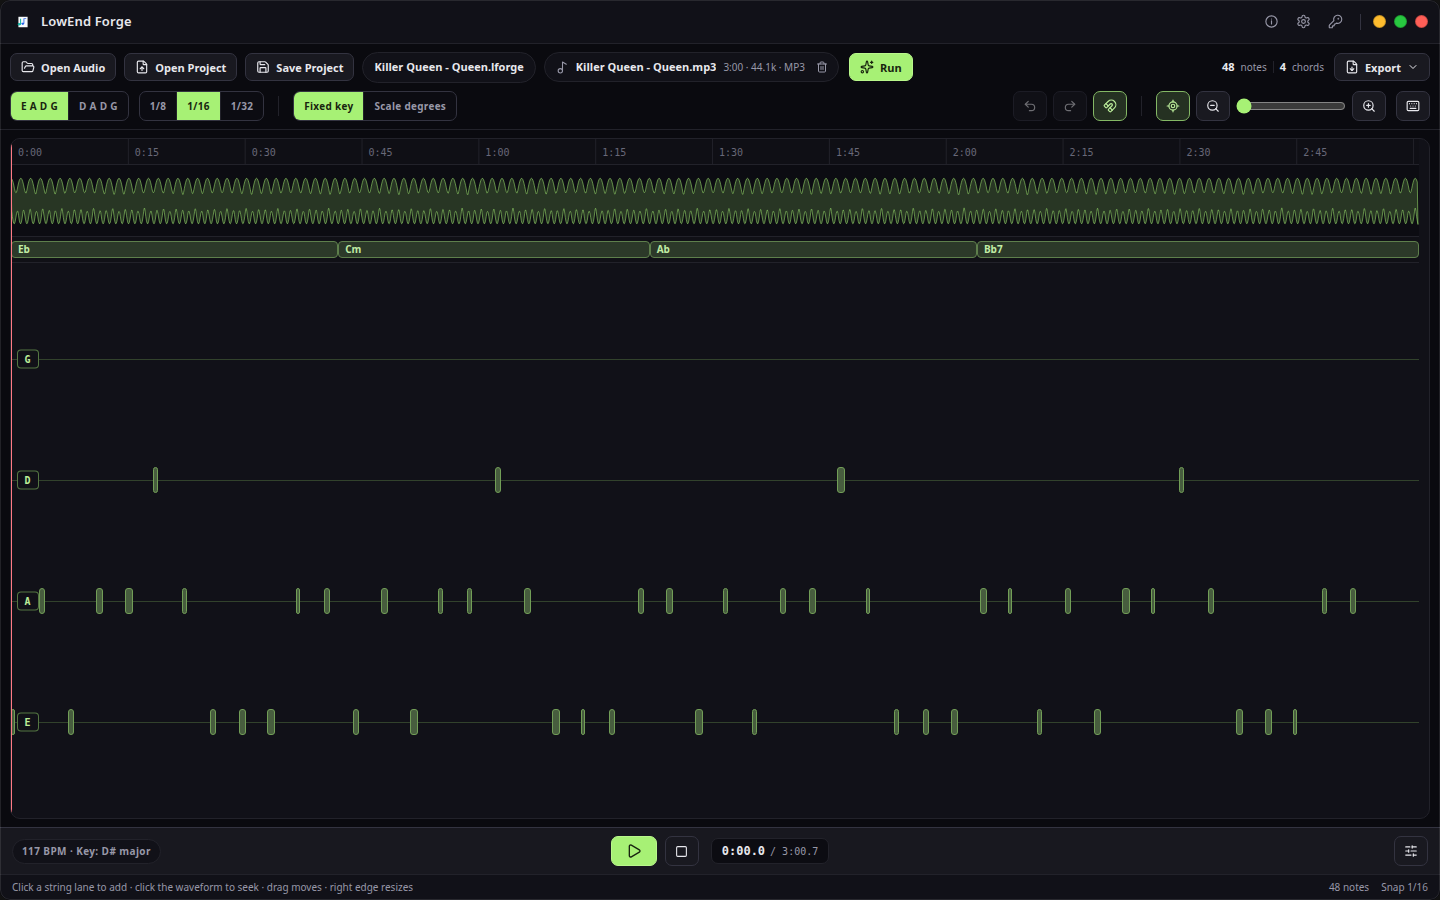
Task: Click the 2:00 mark on the time ruler
Action: click(x=964, y=152)
